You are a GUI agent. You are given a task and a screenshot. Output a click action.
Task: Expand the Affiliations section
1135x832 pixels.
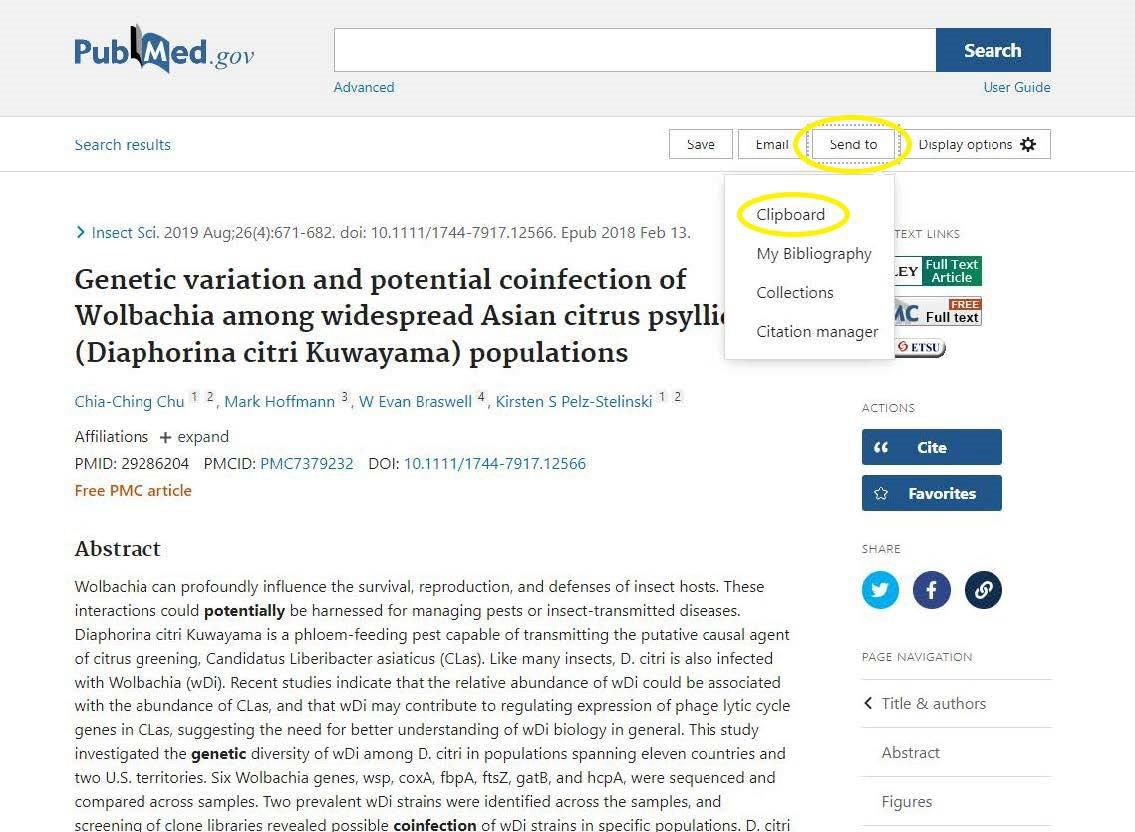[x=194, y=437]
